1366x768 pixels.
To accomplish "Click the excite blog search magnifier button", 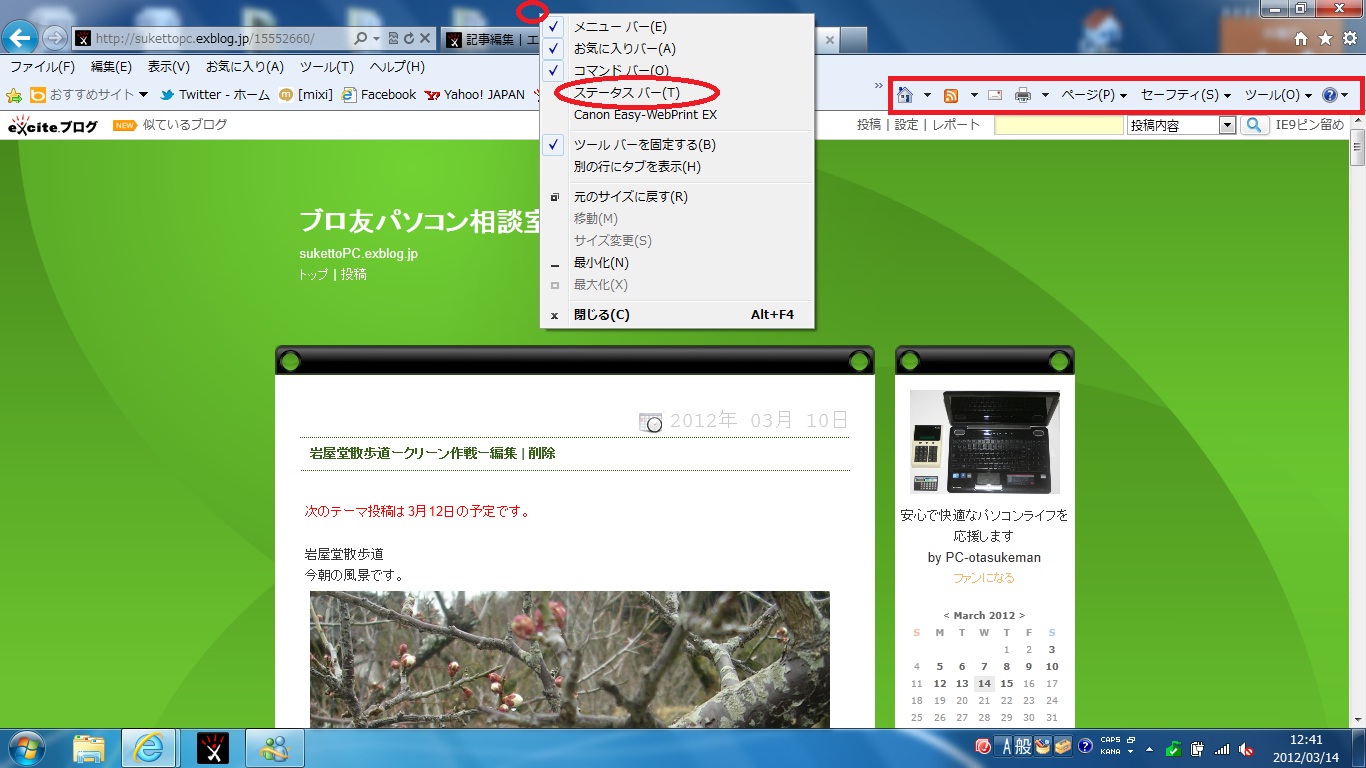I will (x=1254, y=125).
